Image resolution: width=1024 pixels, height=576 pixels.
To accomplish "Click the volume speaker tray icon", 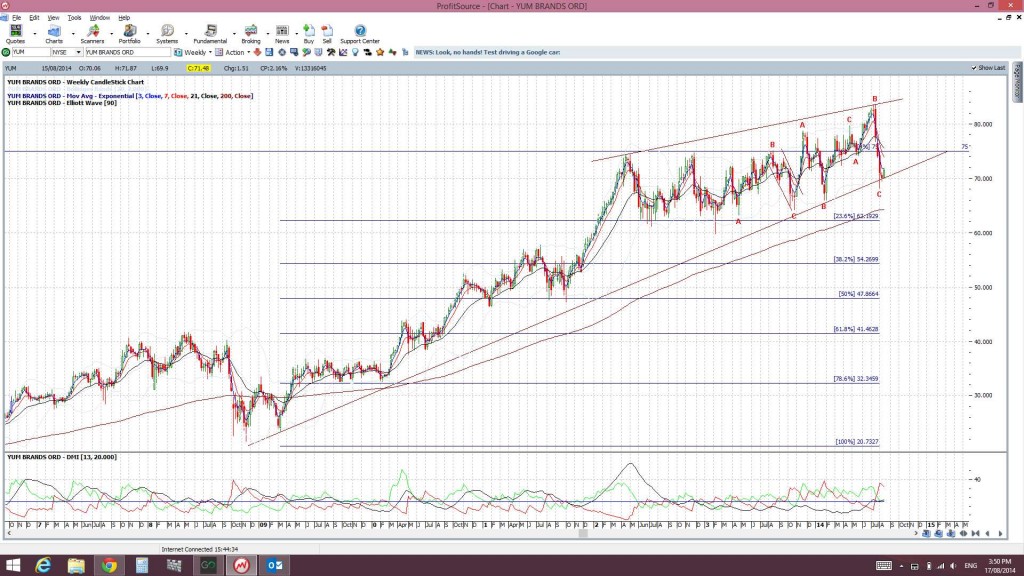I will [953, 566].
